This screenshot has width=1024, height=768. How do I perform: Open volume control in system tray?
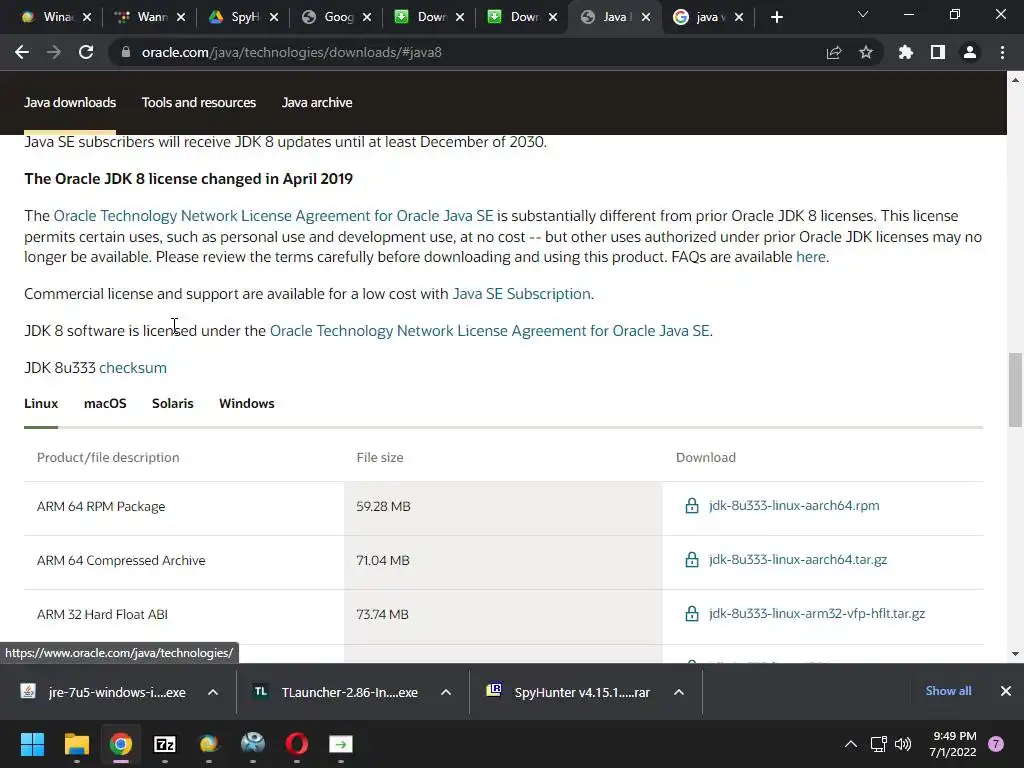pos(903,744)
